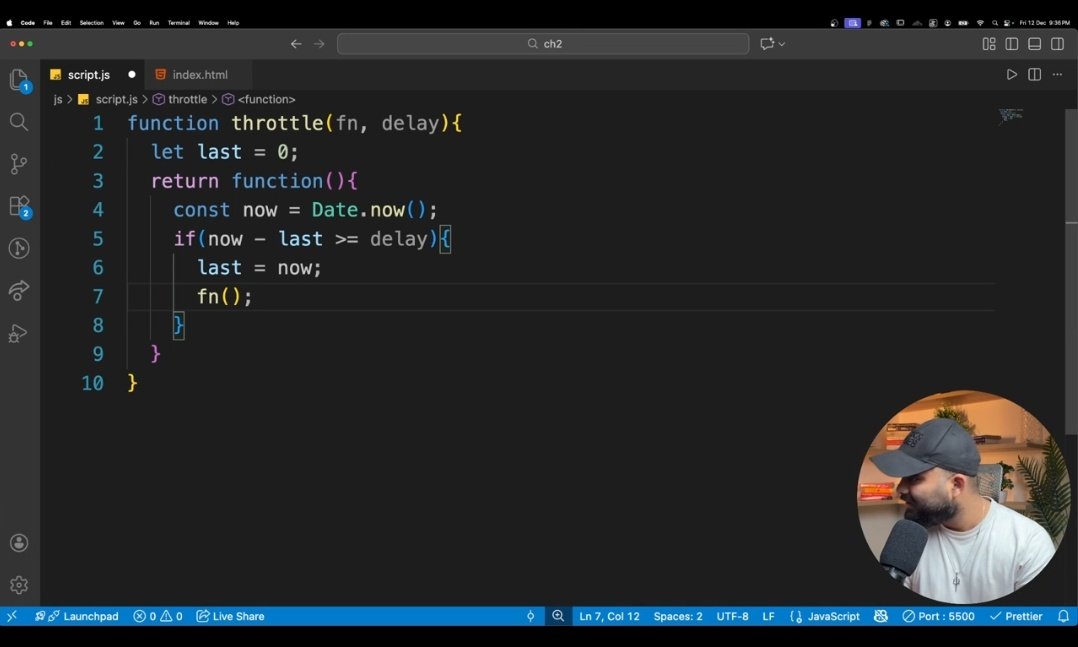Image resolution: width=1078 pixels, height=647 pixels.
Task: Open the Accounts icon in activity bar
Action: tap(19, 542)
